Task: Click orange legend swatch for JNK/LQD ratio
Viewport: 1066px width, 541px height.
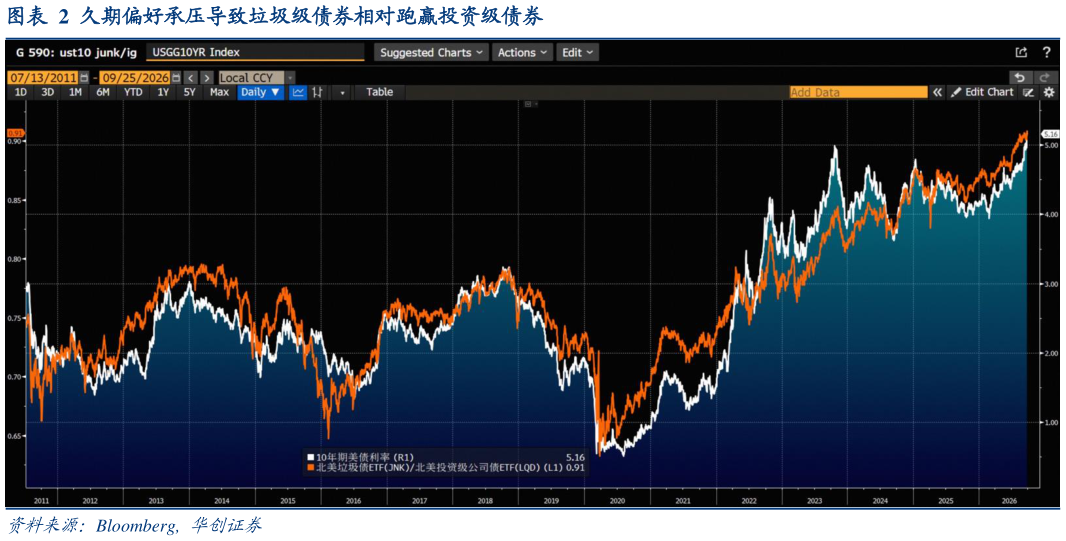Action: point(310,467)
